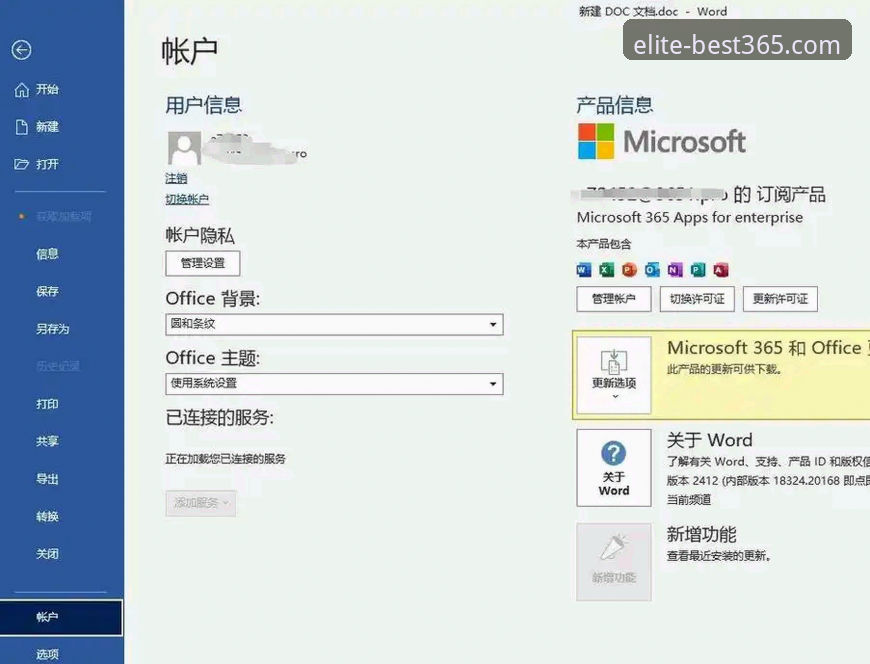Click 管理设置 under 帐户隐私

coord(203,263)
